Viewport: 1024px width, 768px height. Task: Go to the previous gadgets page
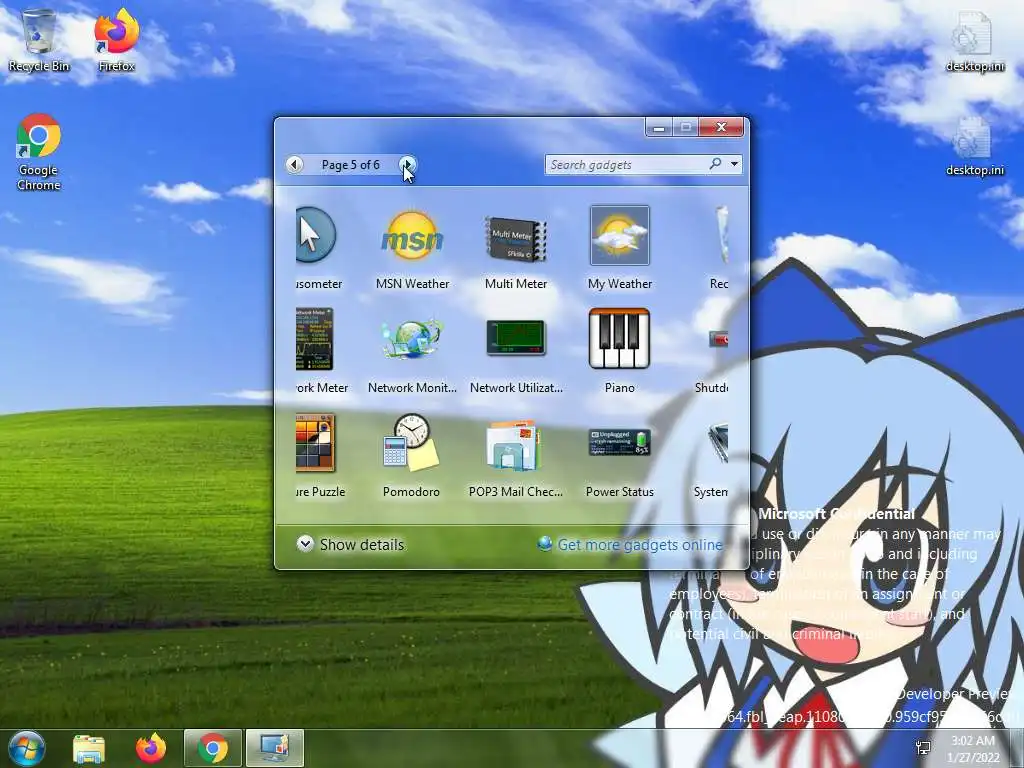pos(295,165)
